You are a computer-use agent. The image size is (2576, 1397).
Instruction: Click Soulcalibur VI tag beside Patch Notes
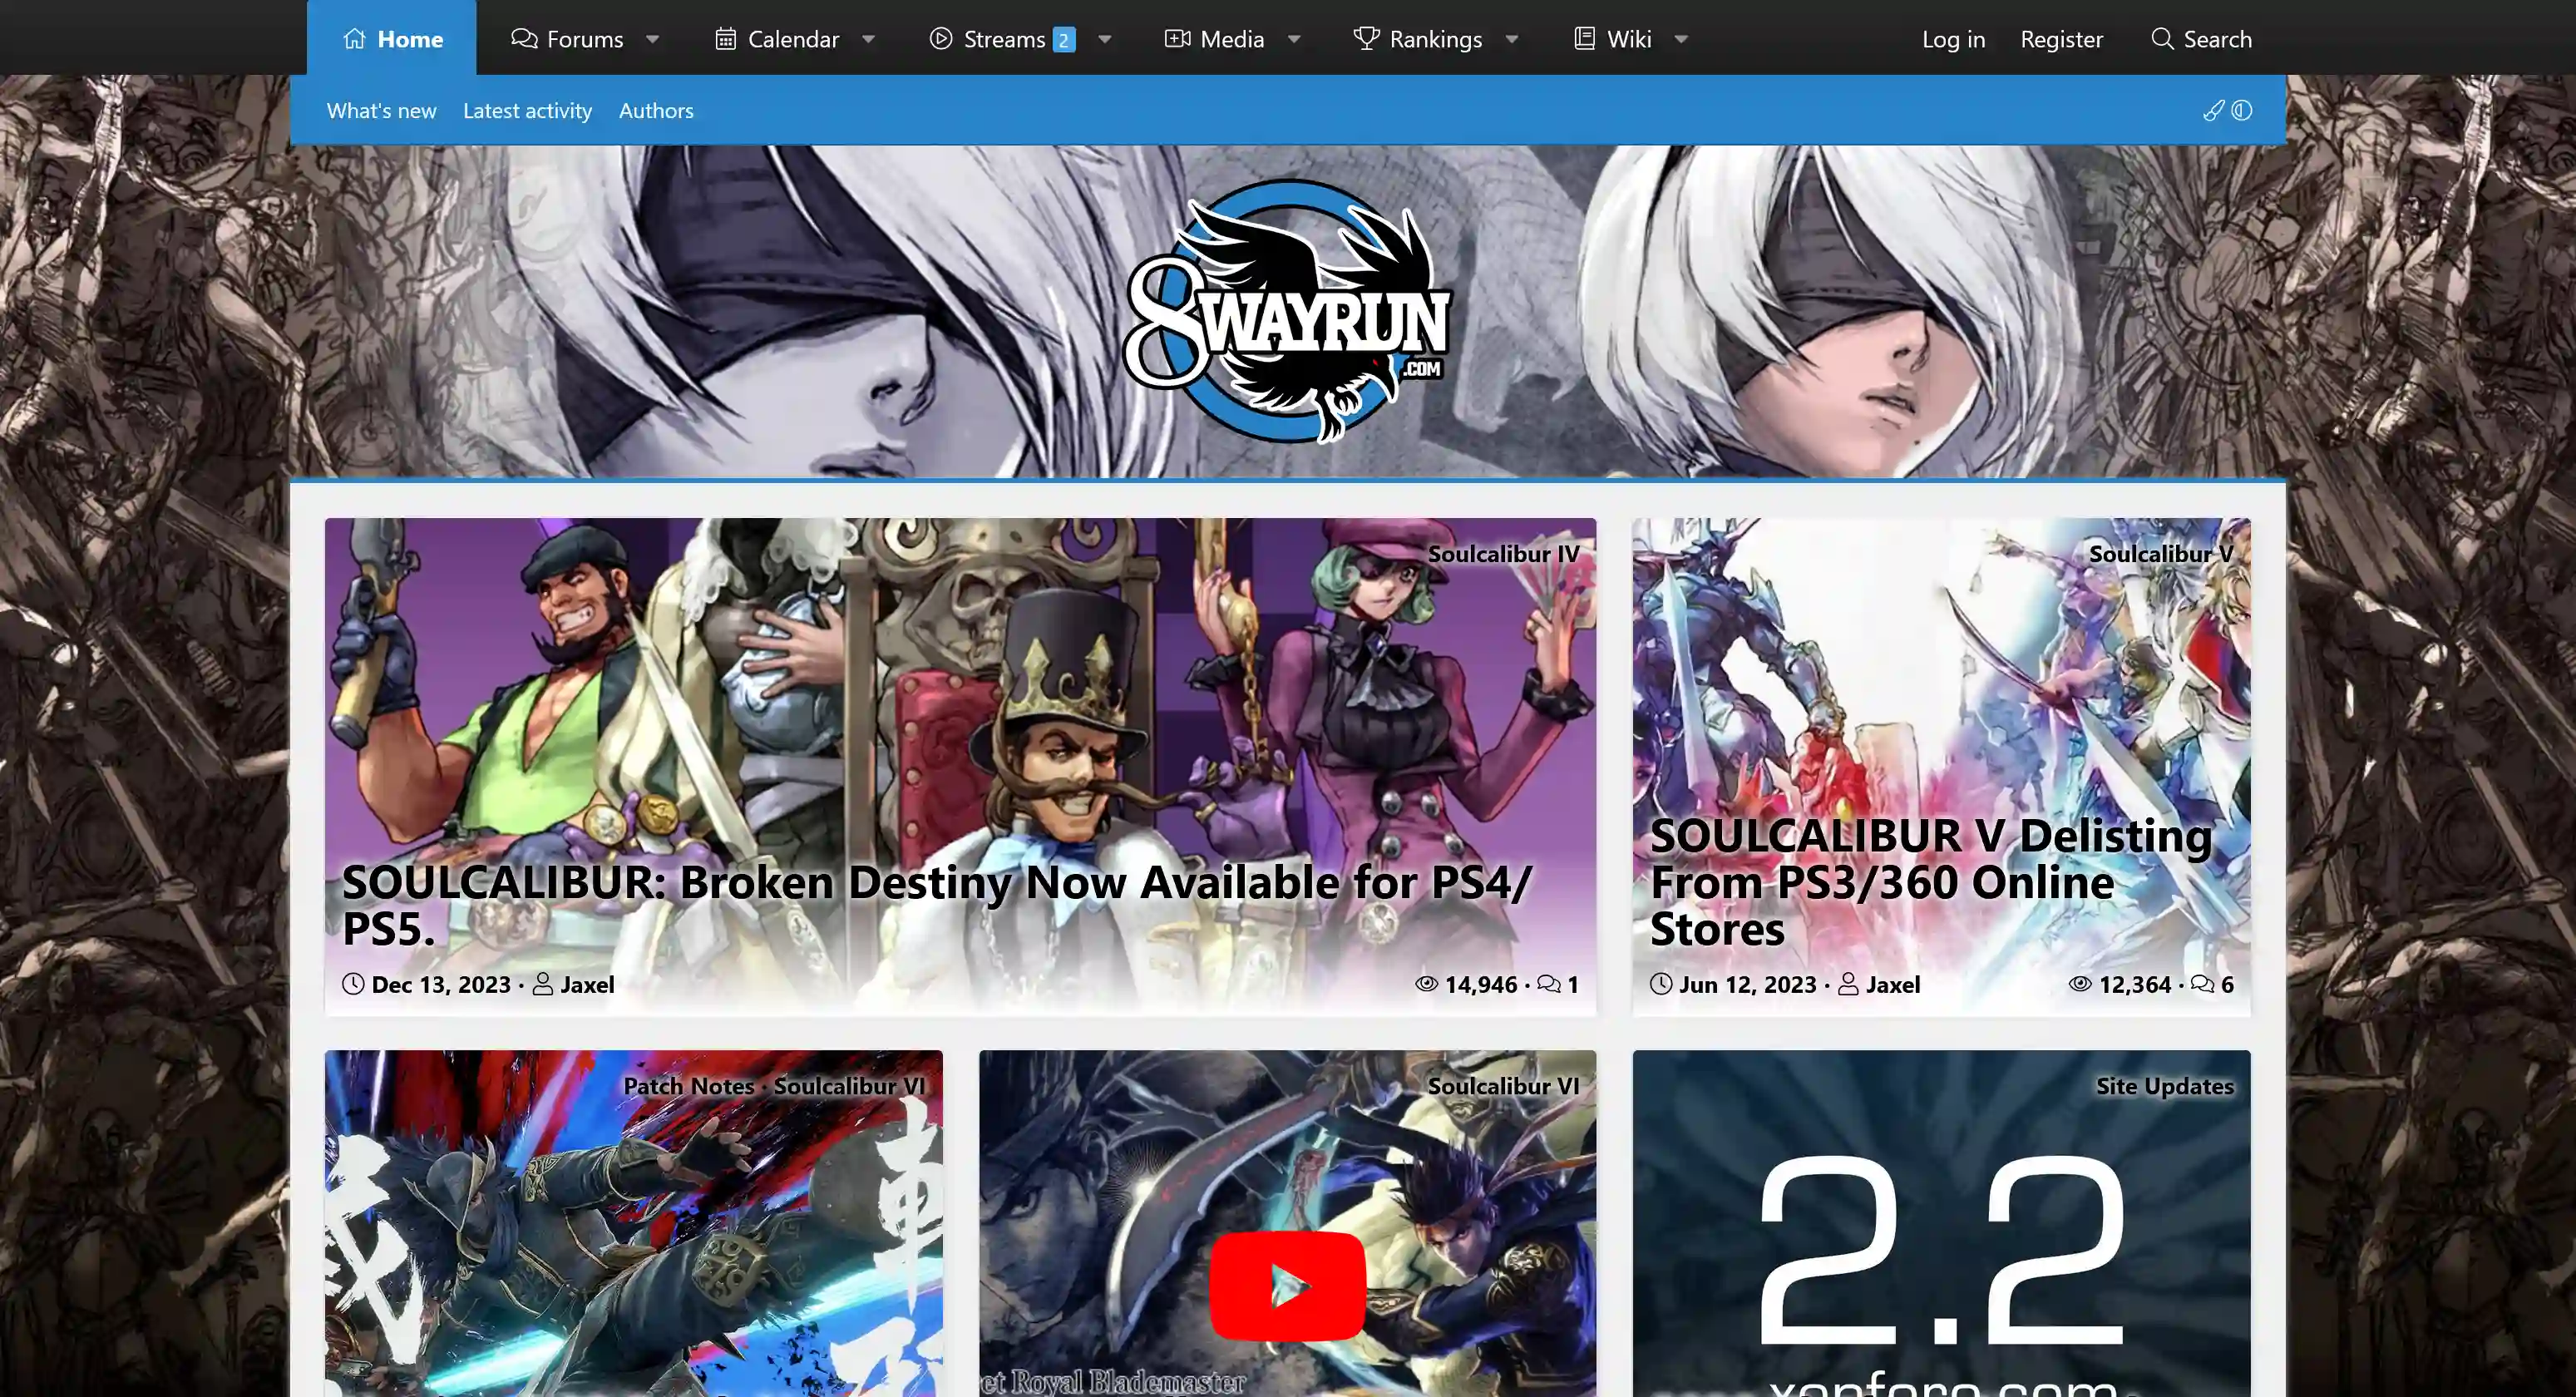(849, 1085)
